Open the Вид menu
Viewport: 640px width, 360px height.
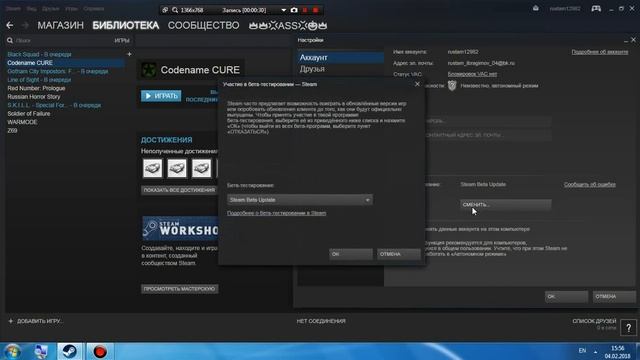pos(31,9)
